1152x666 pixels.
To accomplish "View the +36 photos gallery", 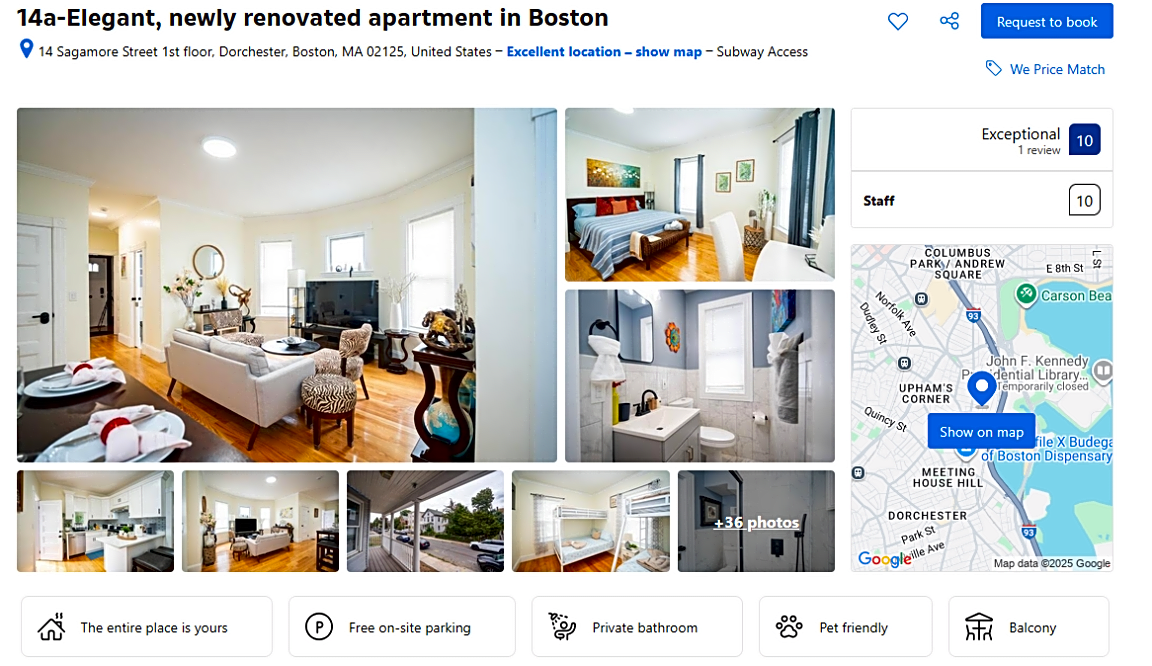I will click(x=756, y=521).
